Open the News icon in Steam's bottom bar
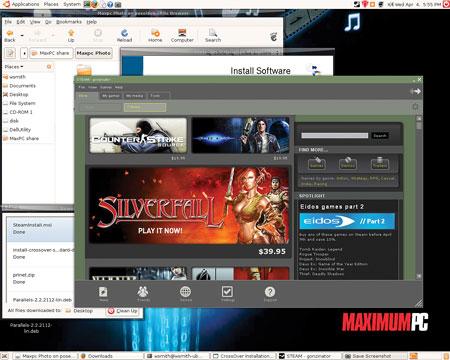Screen dimensions: 450x360 point(103,293)
